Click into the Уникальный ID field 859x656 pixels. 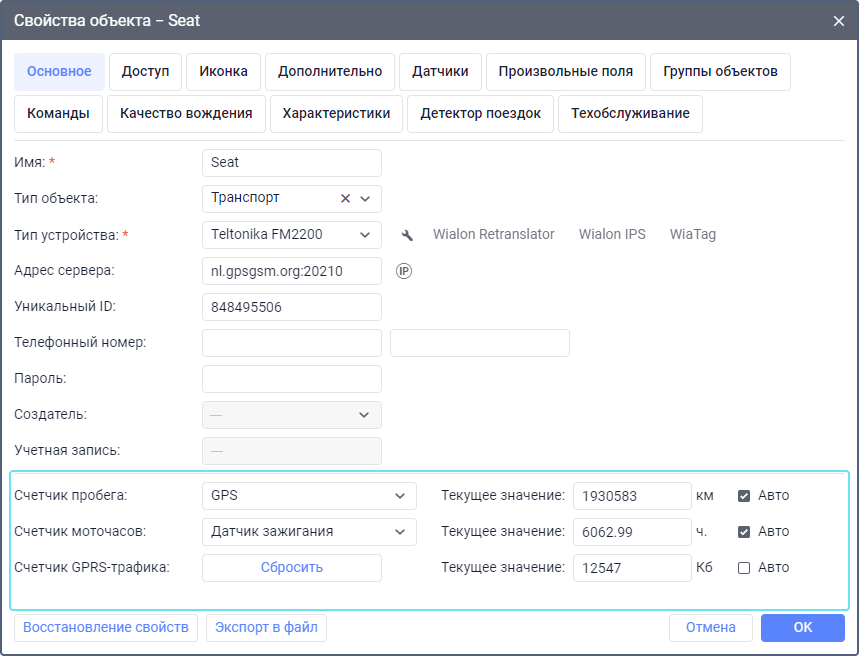pos(291,307)
